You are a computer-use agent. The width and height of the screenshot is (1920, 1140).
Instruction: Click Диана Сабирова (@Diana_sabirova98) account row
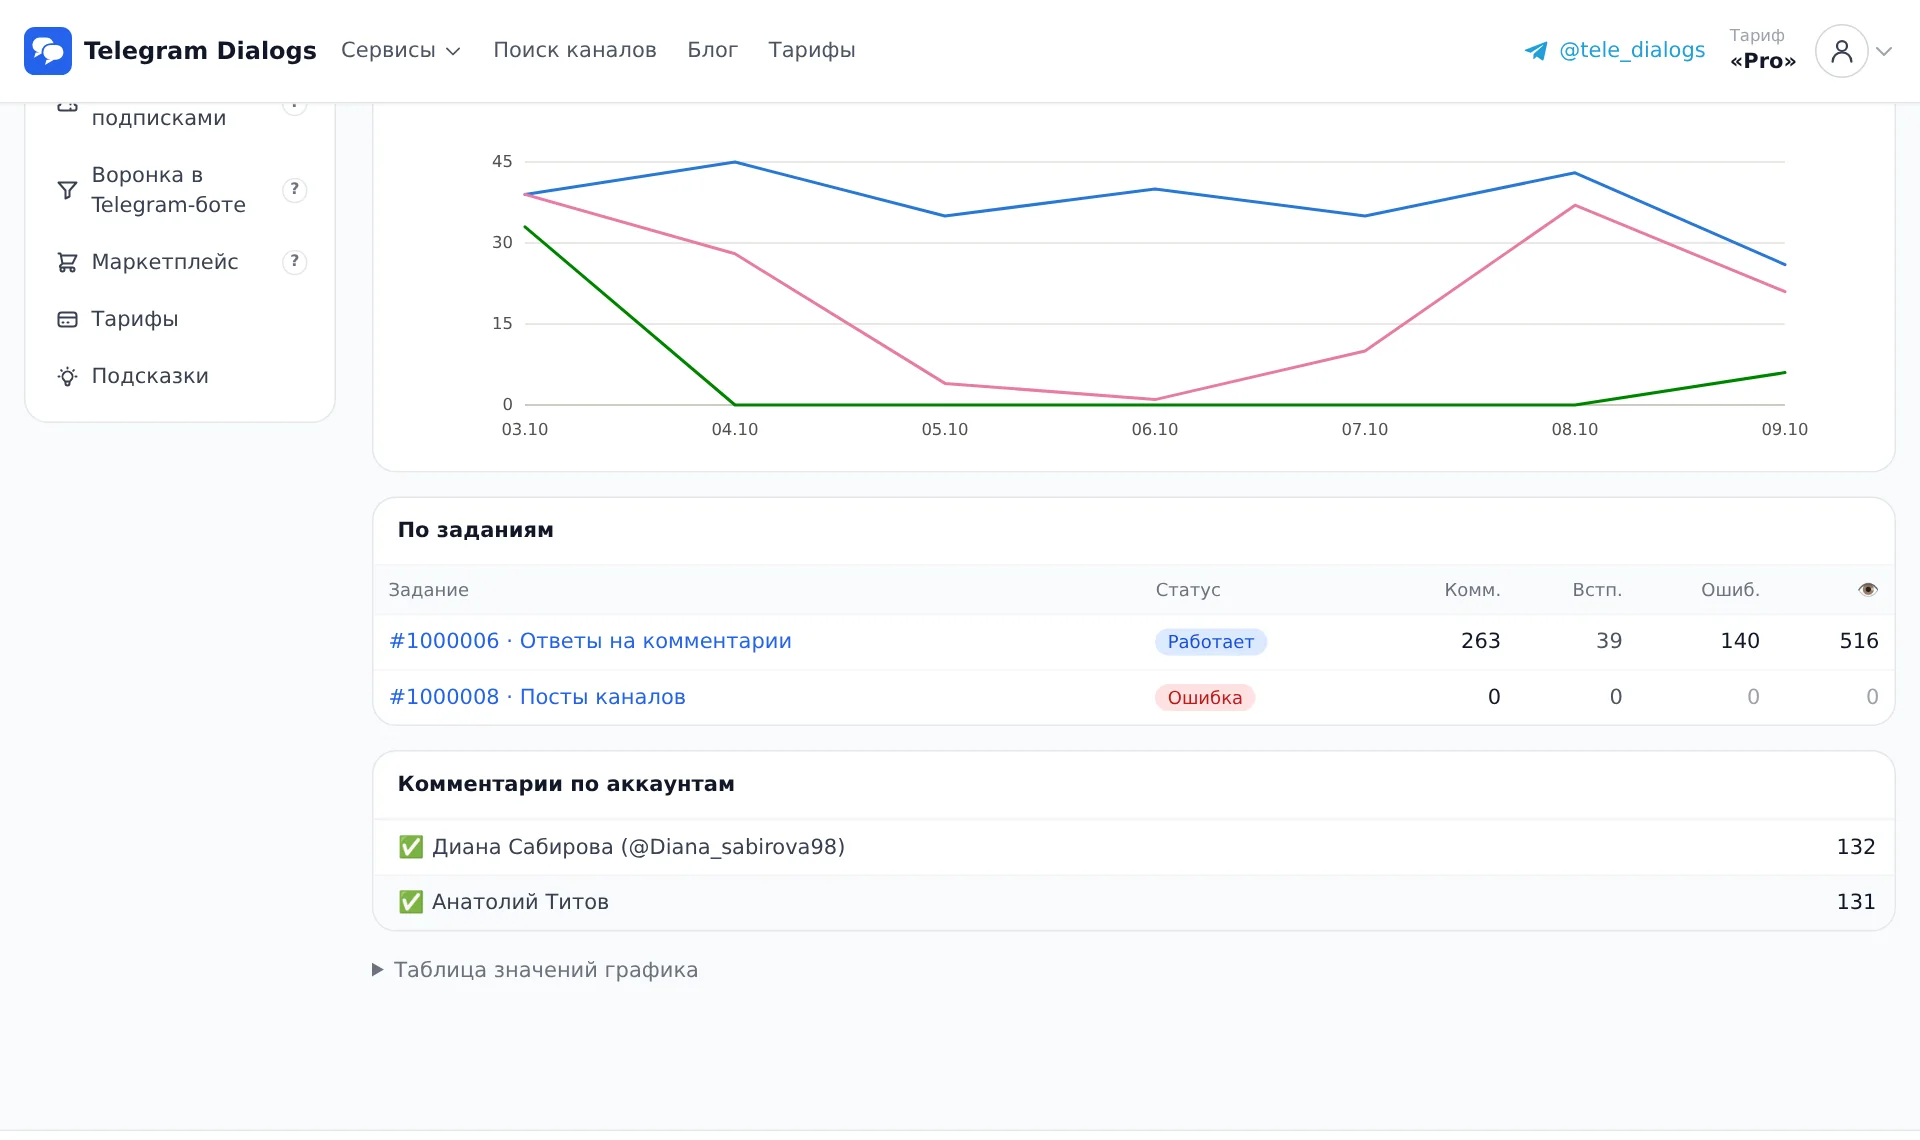pos(1134,847)
